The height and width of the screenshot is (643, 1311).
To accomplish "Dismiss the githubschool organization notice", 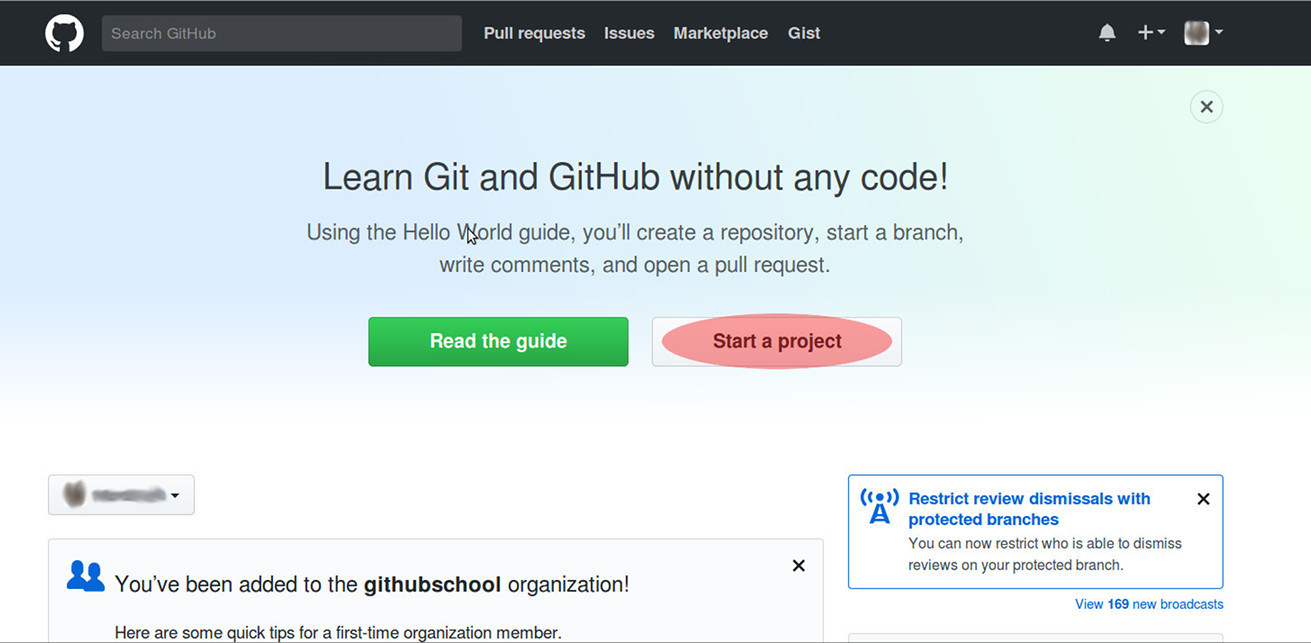I will [x=798, y=565].
